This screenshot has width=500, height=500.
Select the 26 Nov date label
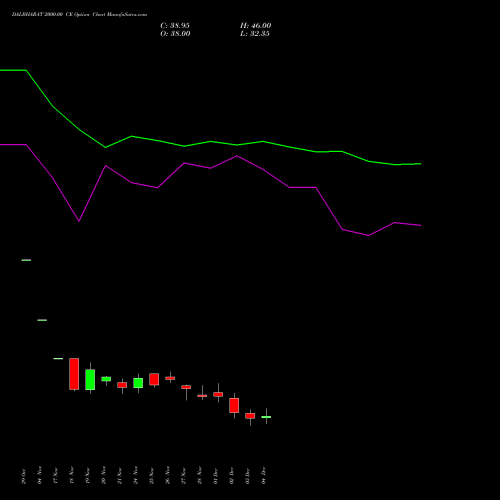(167, 475)
